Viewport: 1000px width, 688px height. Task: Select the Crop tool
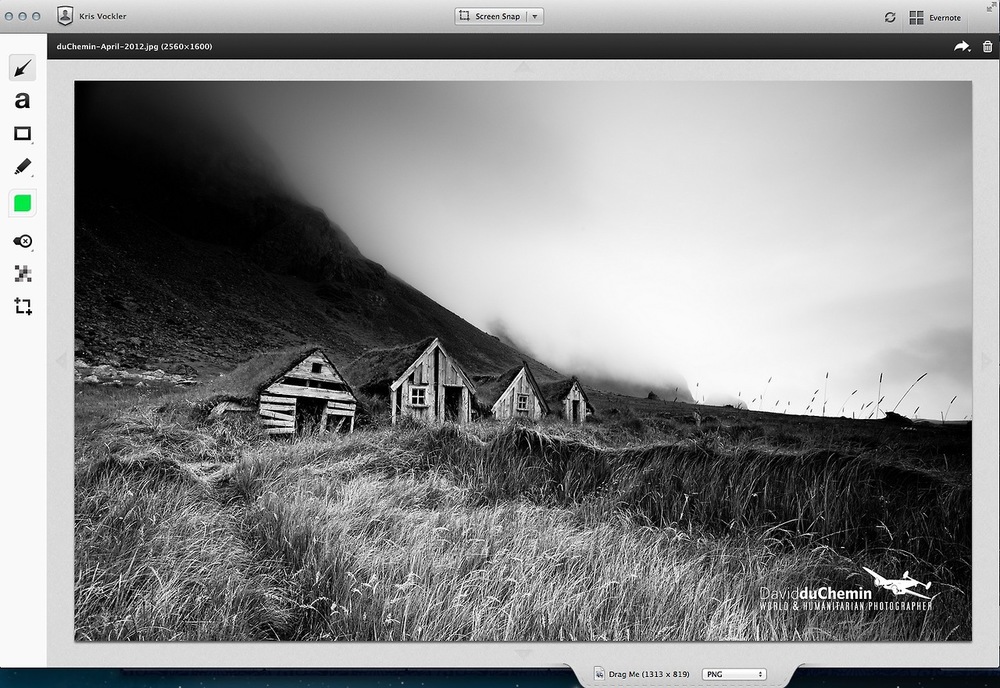[22, 306]
